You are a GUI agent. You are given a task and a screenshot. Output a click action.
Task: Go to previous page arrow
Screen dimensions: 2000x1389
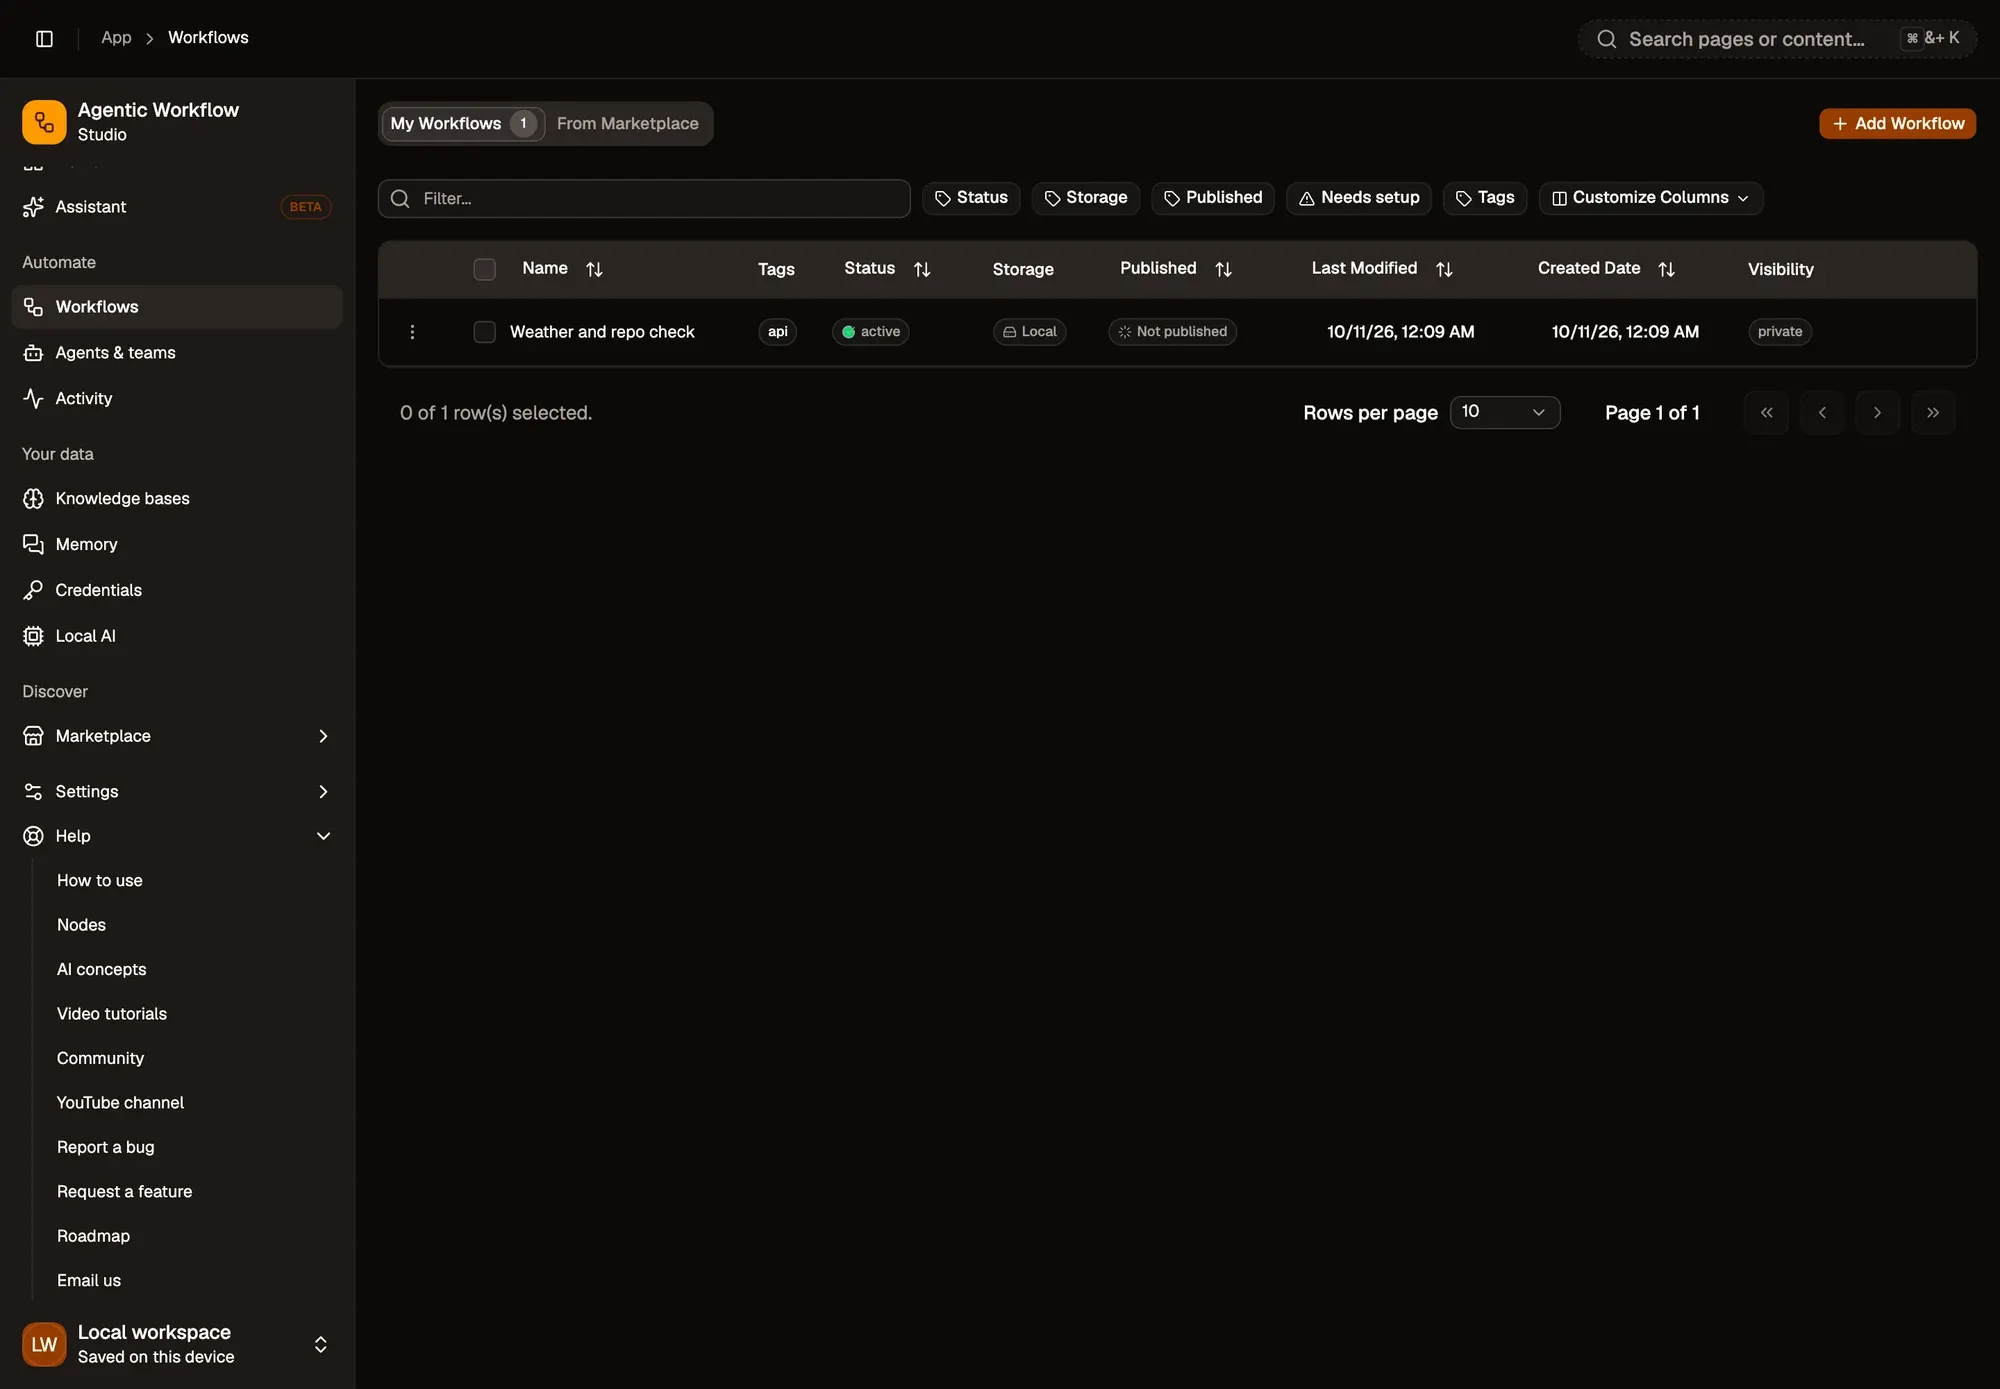tap(1822, 413)
